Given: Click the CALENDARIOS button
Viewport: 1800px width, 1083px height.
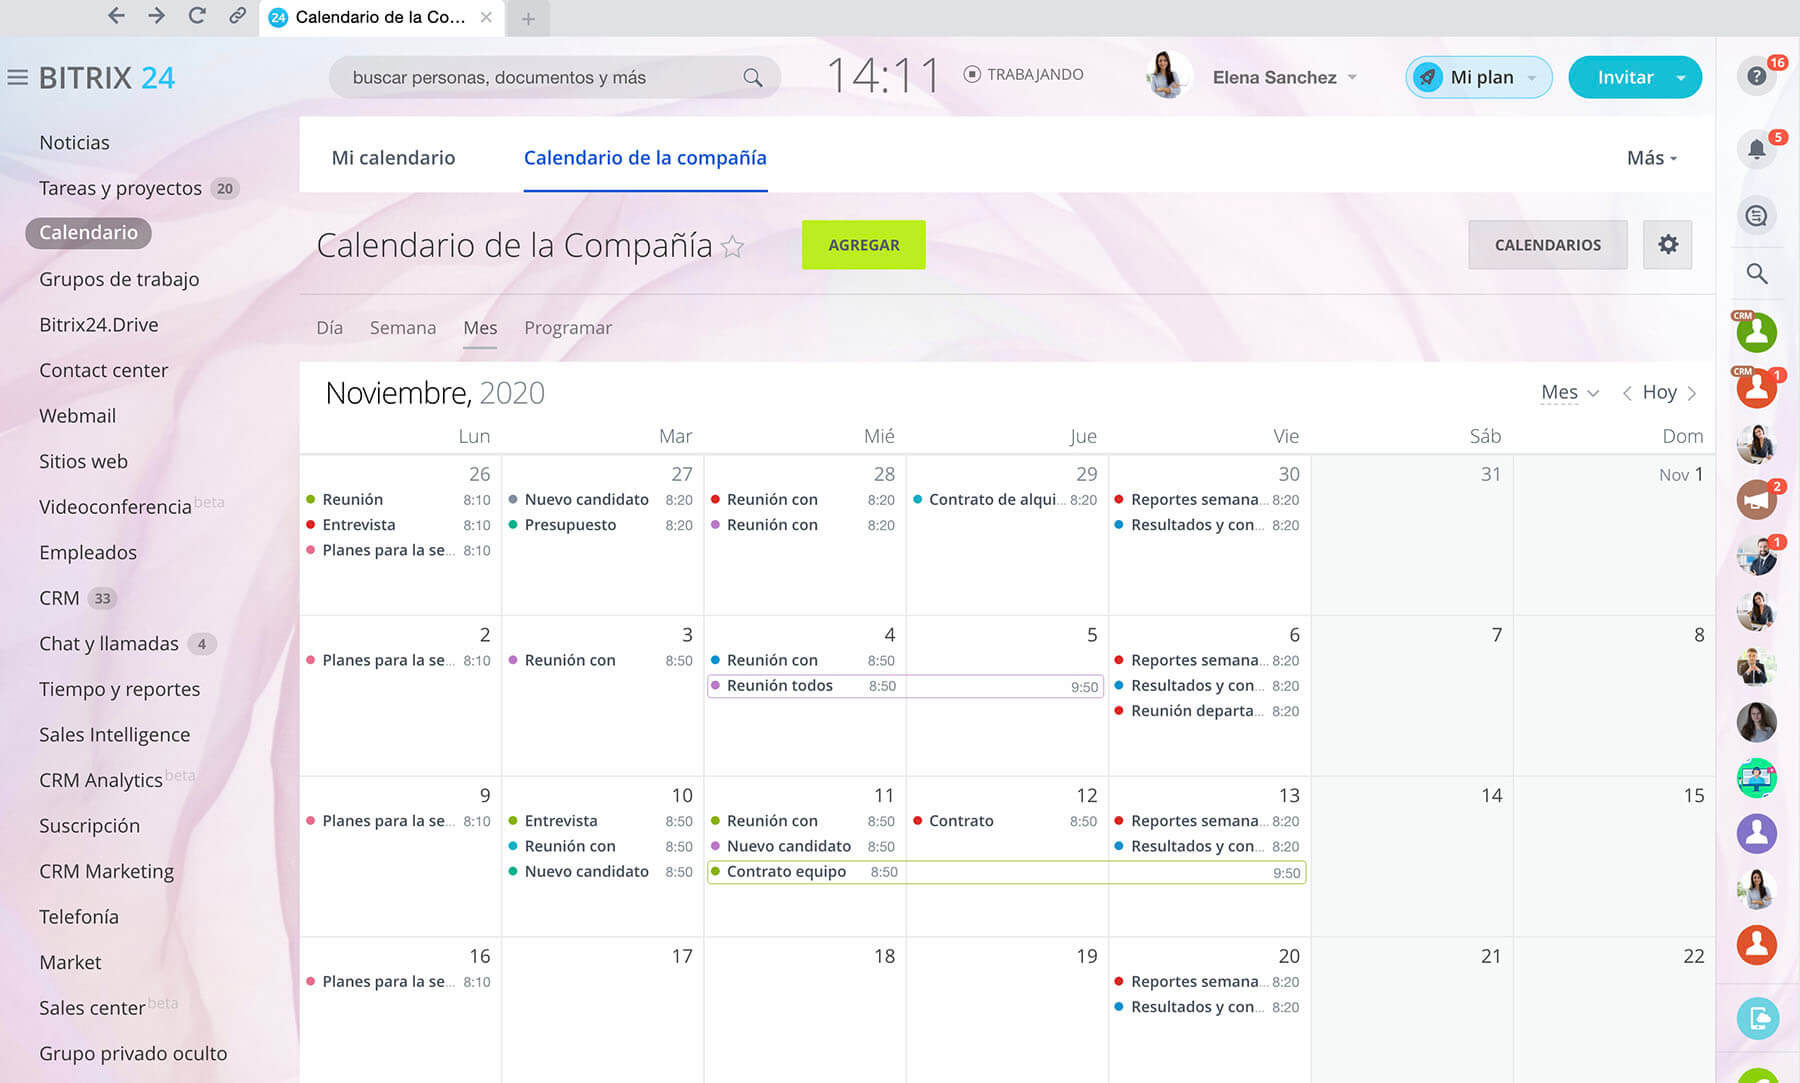Looking at the screenshot, I should point(1547,245).
